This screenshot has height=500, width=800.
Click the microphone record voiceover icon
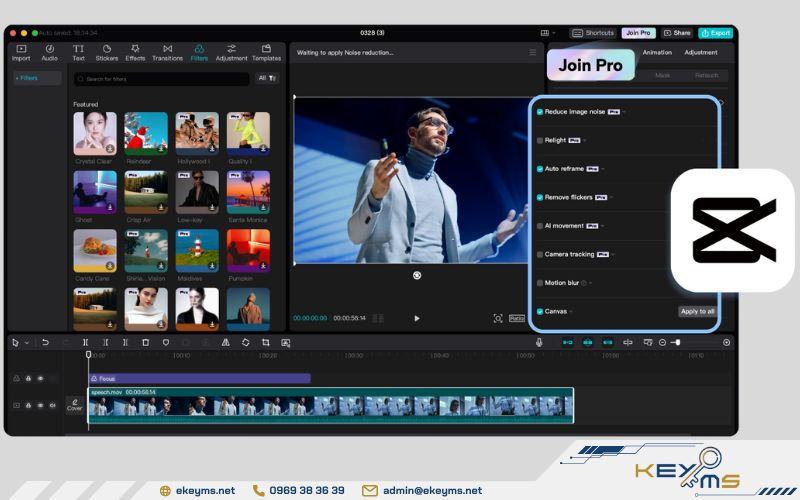(539, 342)
